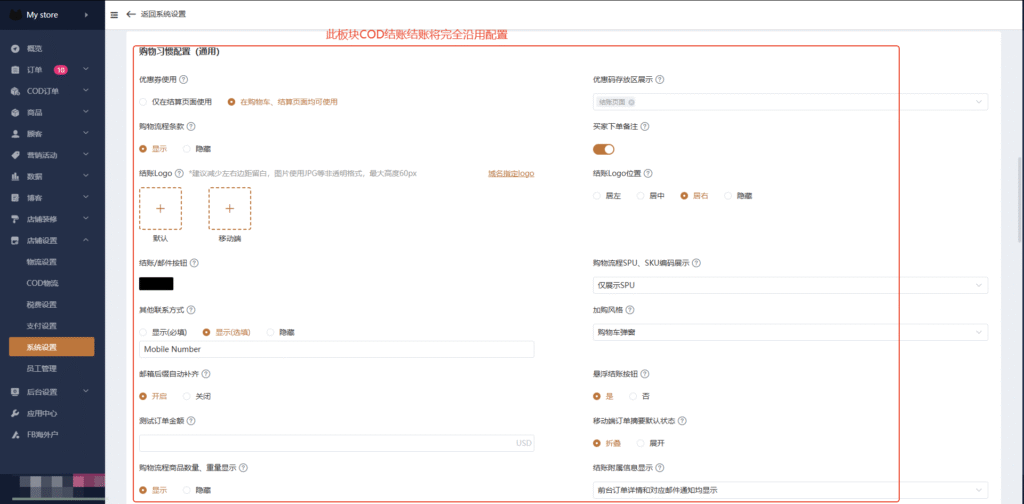1024x504 pixels.
Task: Open the 仅展示SPU dropdown
Action: pyautogui.click(x=790, y=285)
